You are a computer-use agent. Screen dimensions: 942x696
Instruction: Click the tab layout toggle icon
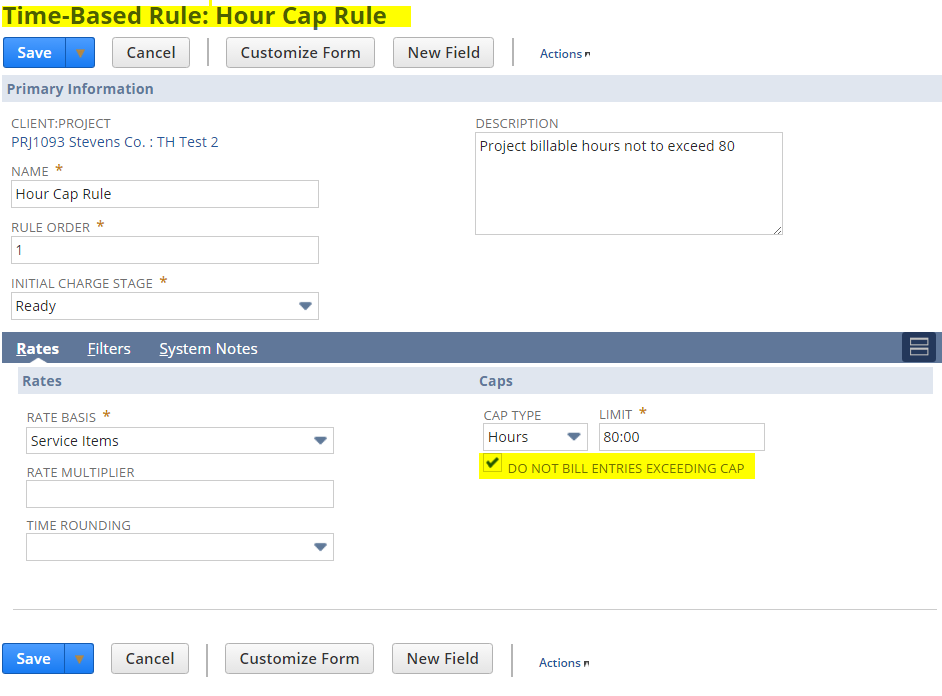click(x=918, y=347)
